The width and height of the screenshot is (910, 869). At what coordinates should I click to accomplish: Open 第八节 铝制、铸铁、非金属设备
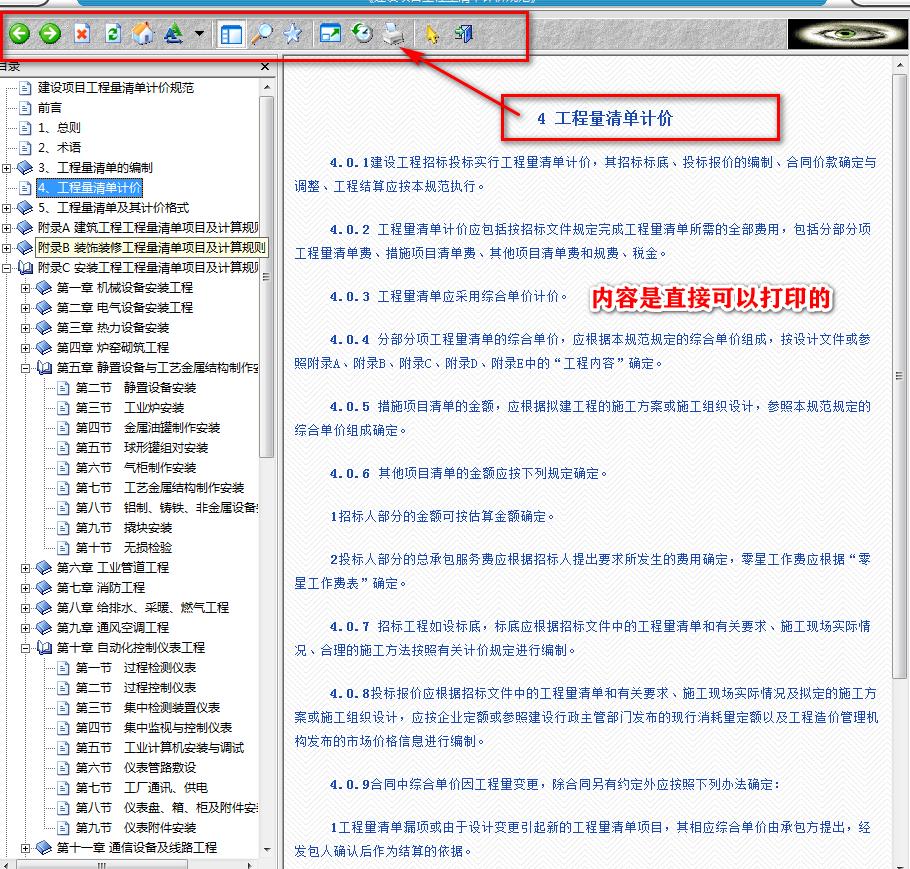[x=167, y=508]
